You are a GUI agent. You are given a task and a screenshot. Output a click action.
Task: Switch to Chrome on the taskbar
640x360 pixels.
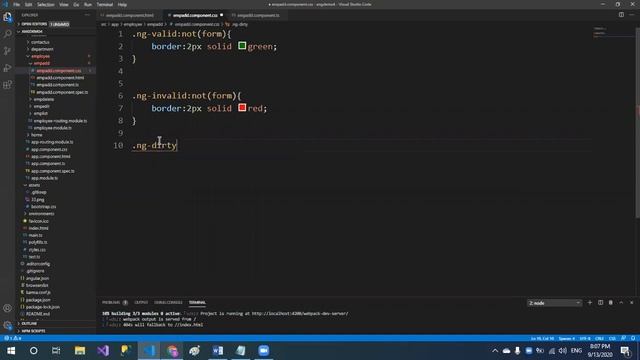(172, 351)
